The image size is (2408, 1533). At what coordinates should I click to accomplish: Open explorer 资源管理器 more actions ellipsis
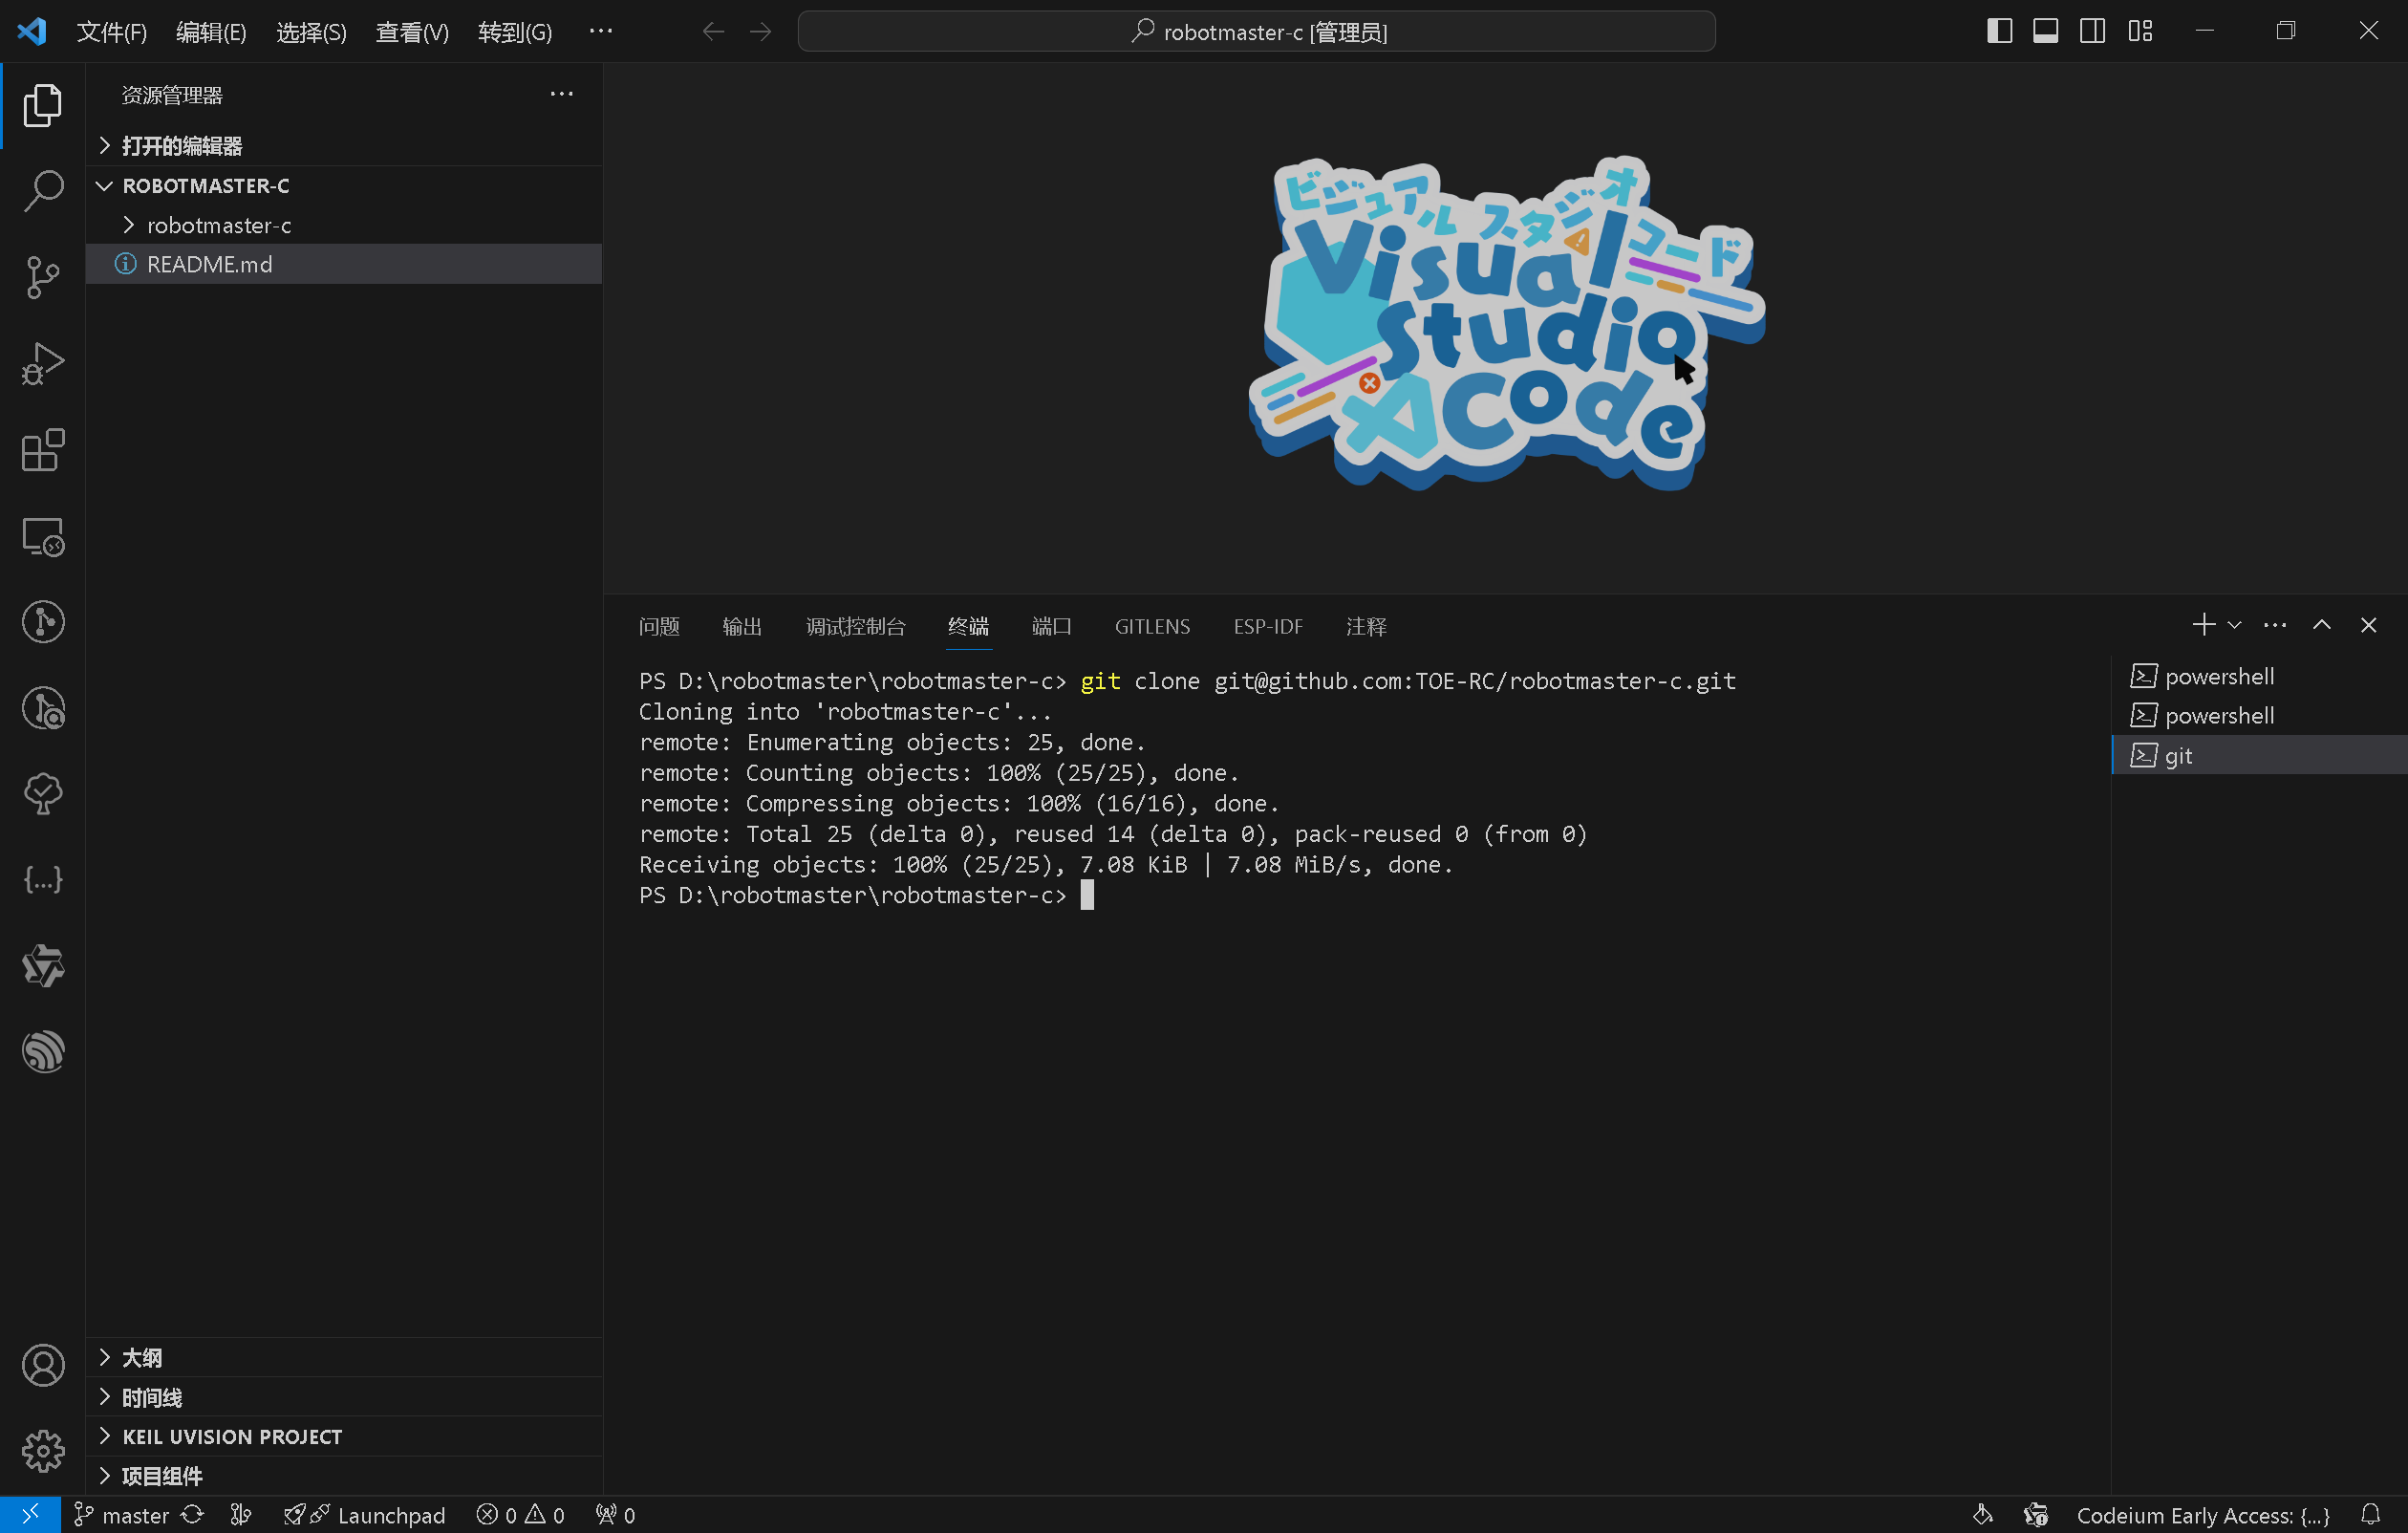(x=562, y=94)
